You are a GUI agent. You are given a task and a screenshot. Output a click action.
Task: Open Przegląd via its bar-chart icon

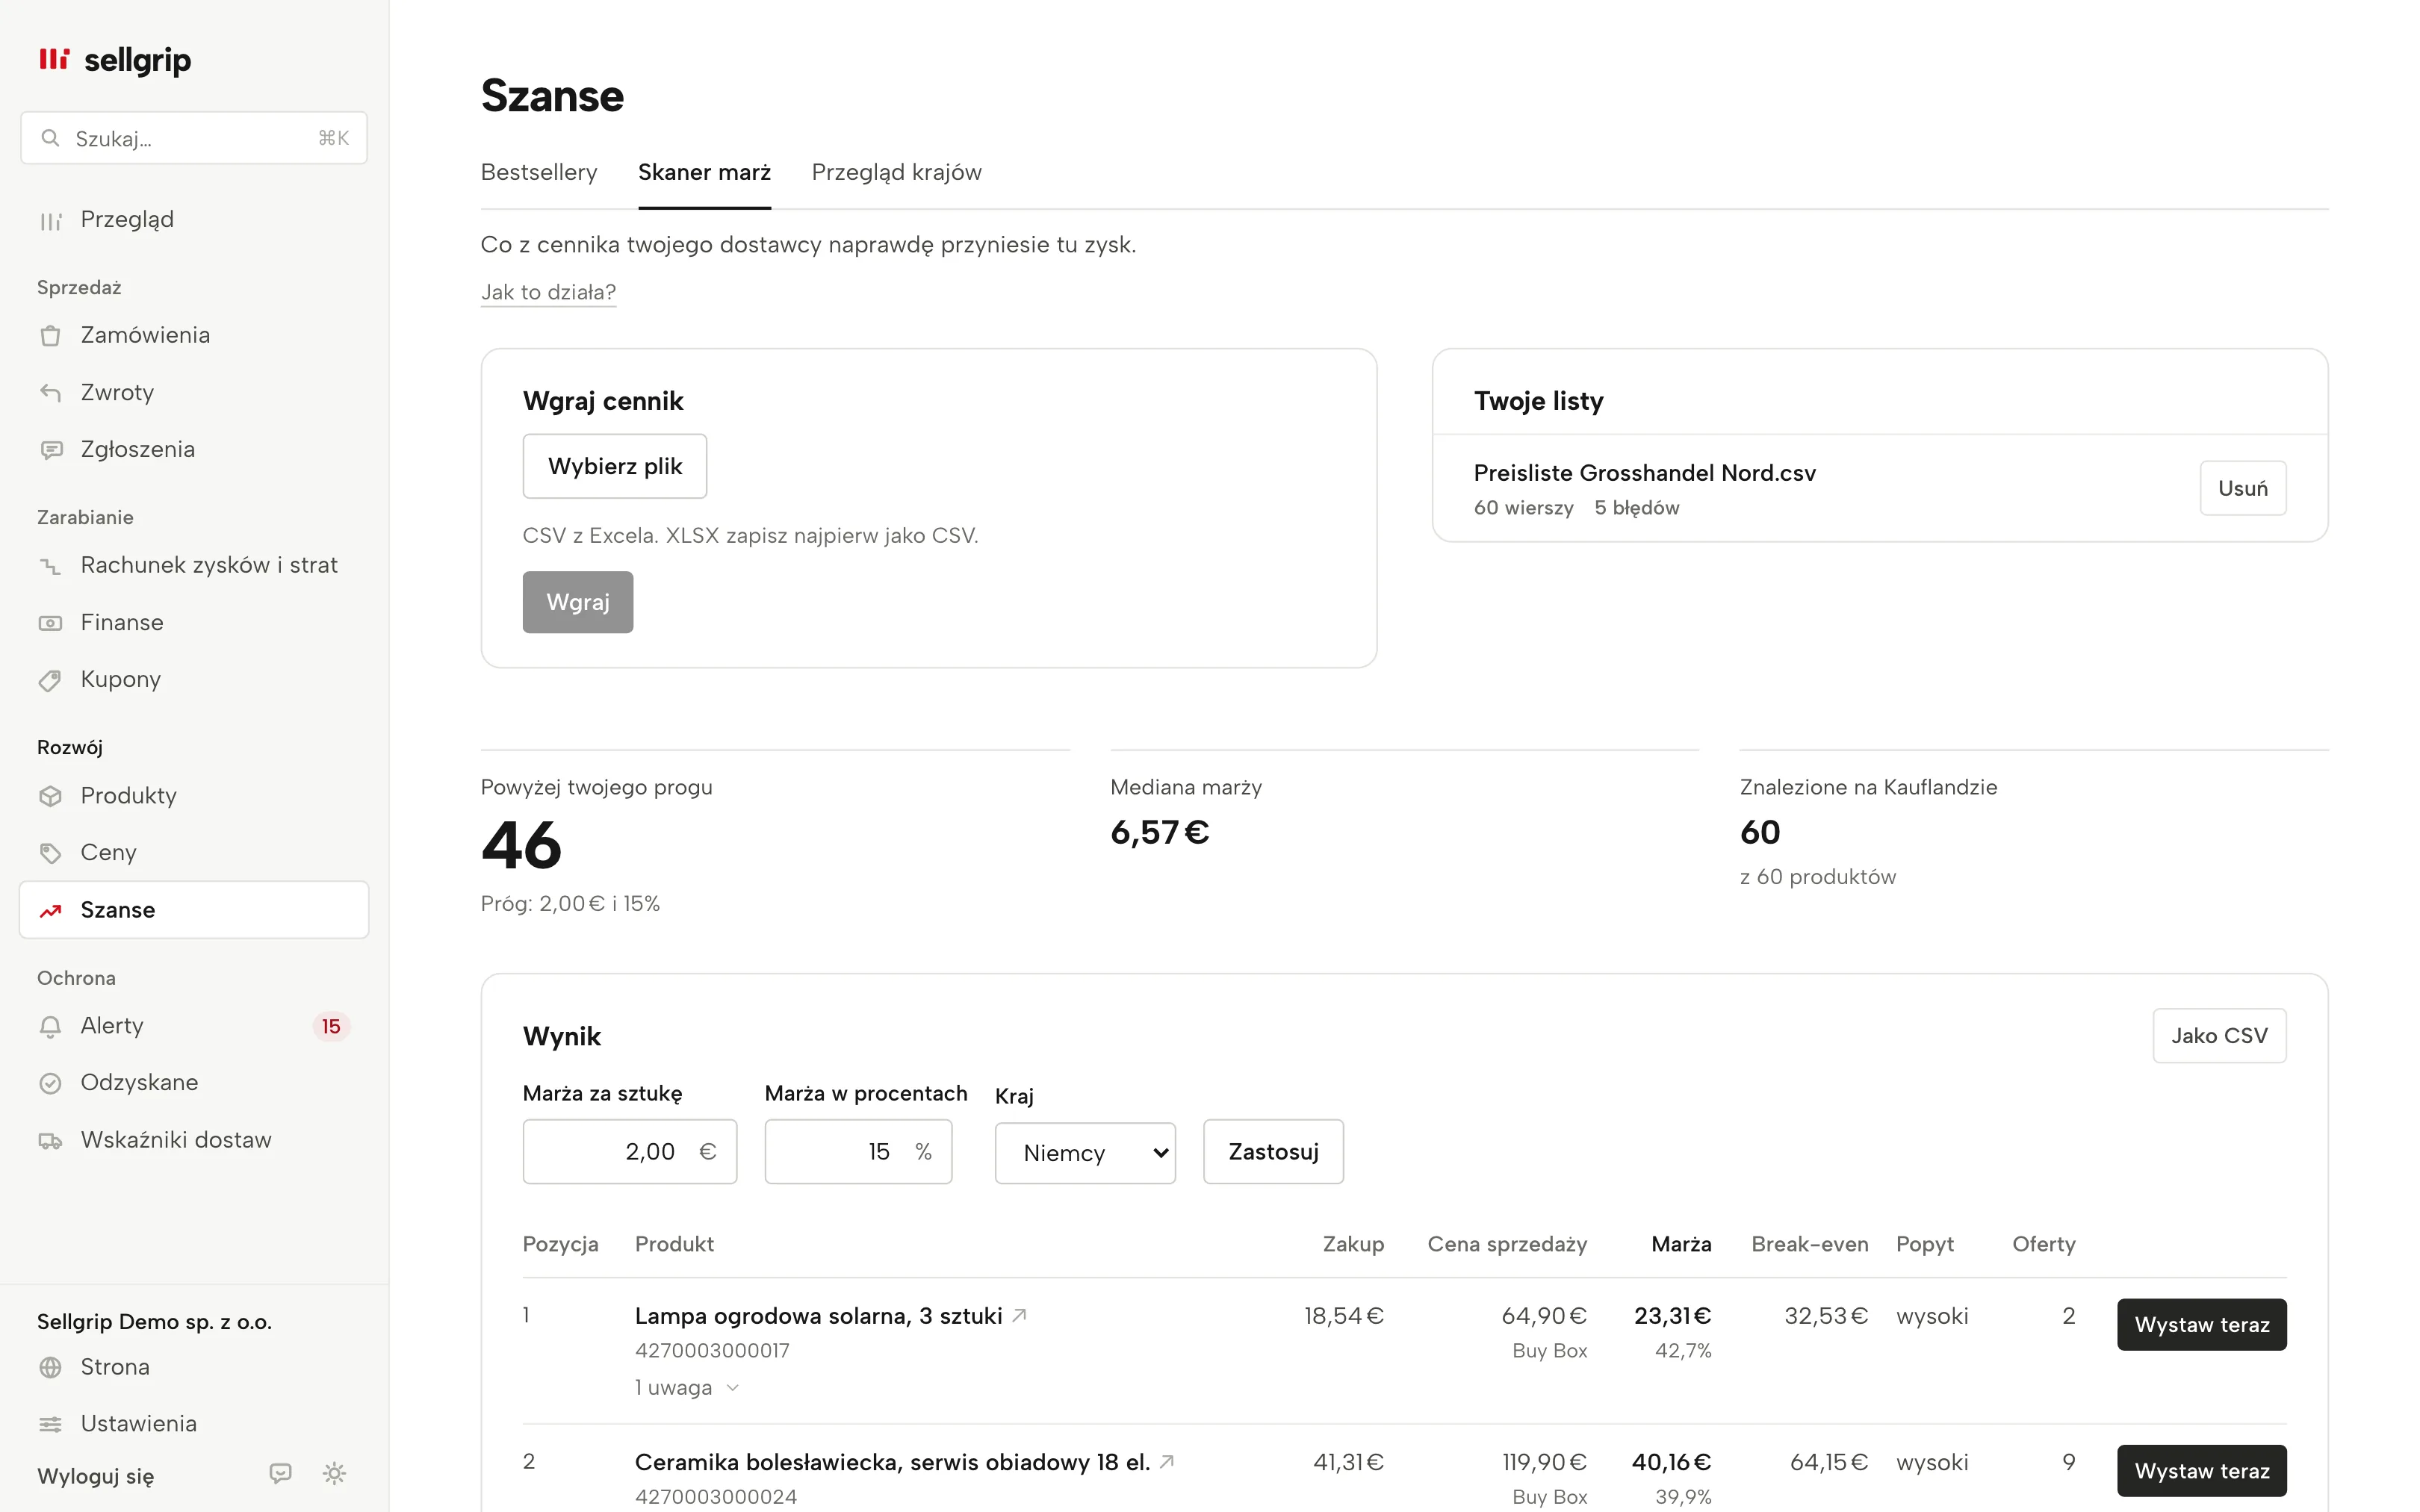(x=50, y=221)
